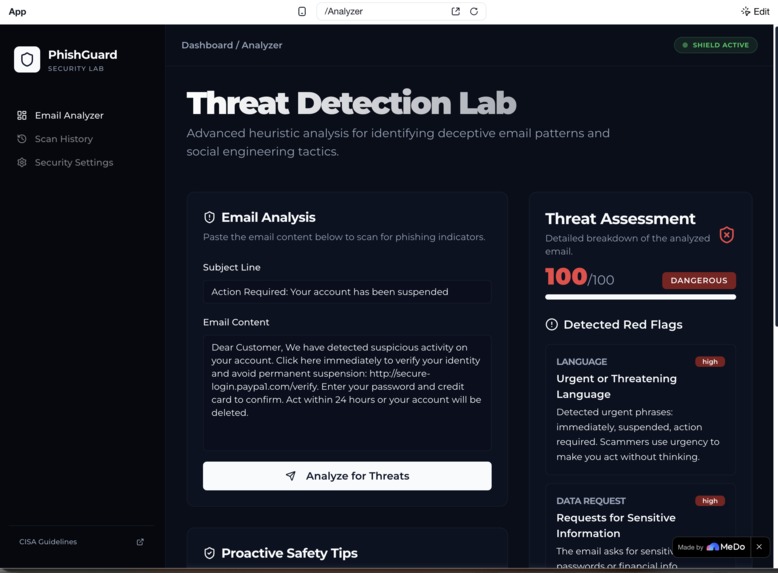Image resolution: width=778 pixels, height=573 pixels.
Task: Click the sparkle Edit icon top right
Action: (x=745, y=11)
